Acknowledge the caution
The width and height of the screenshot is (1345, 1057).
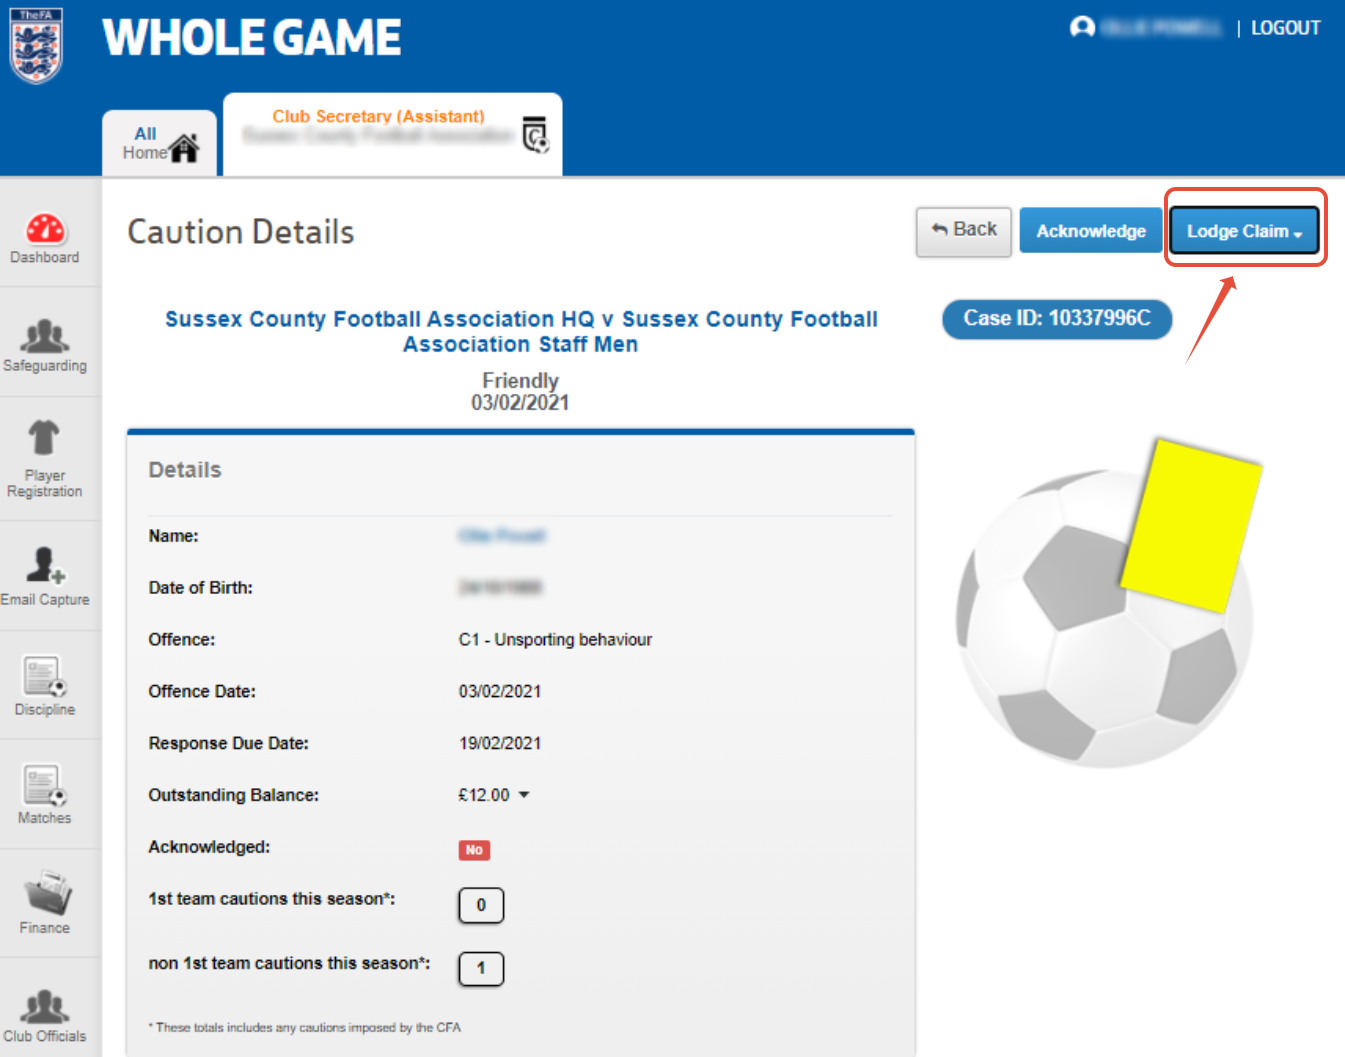click(x=1091, y=231)
